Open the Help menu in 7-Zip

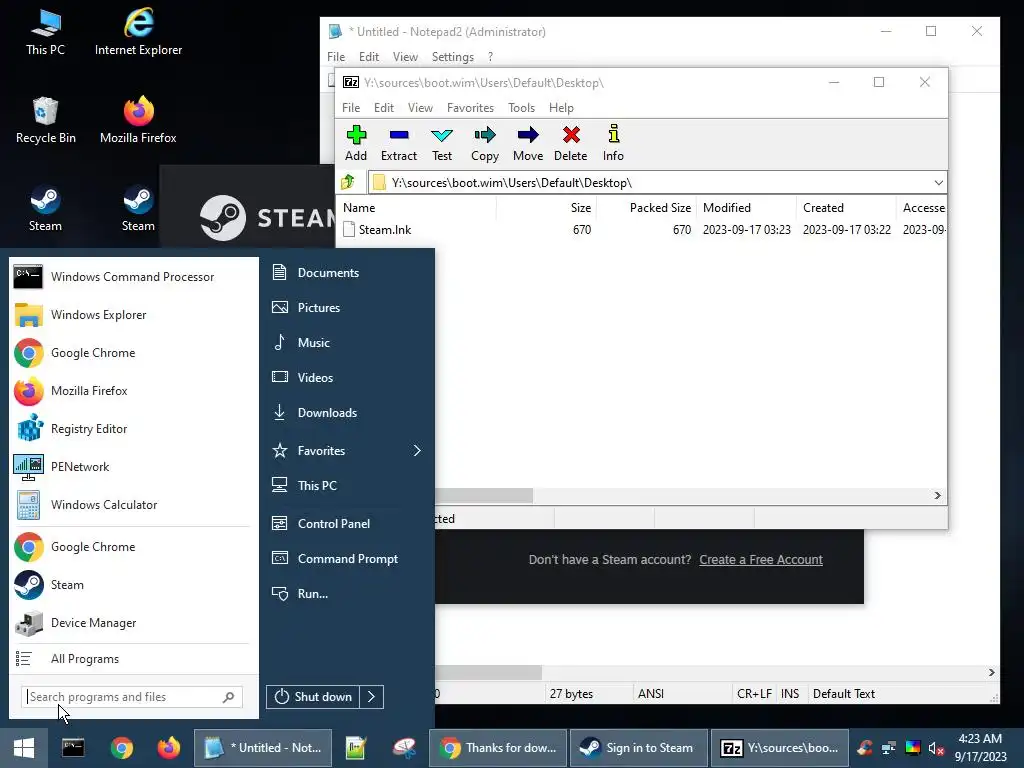(x=561, y=108)
